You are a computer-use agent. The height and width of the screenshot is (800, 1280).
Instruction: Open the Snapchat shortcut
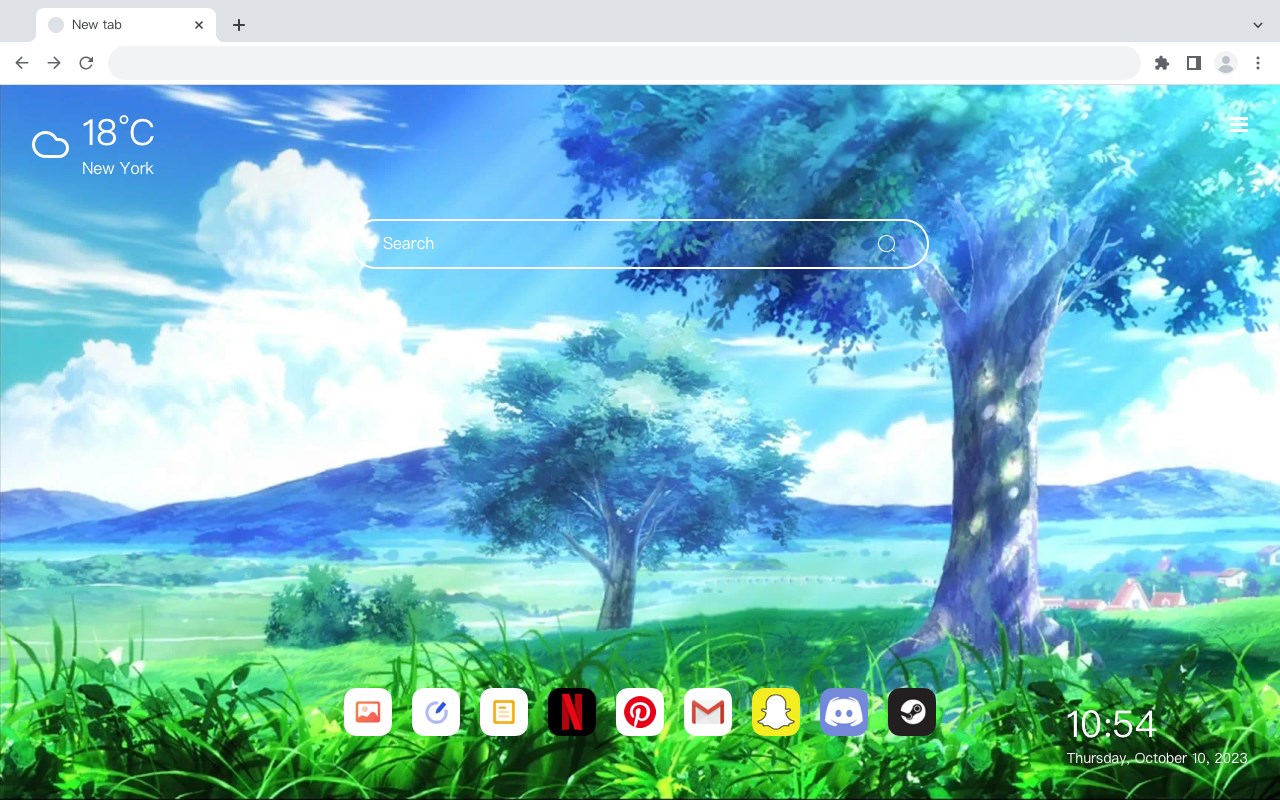[x=776, y=712]
